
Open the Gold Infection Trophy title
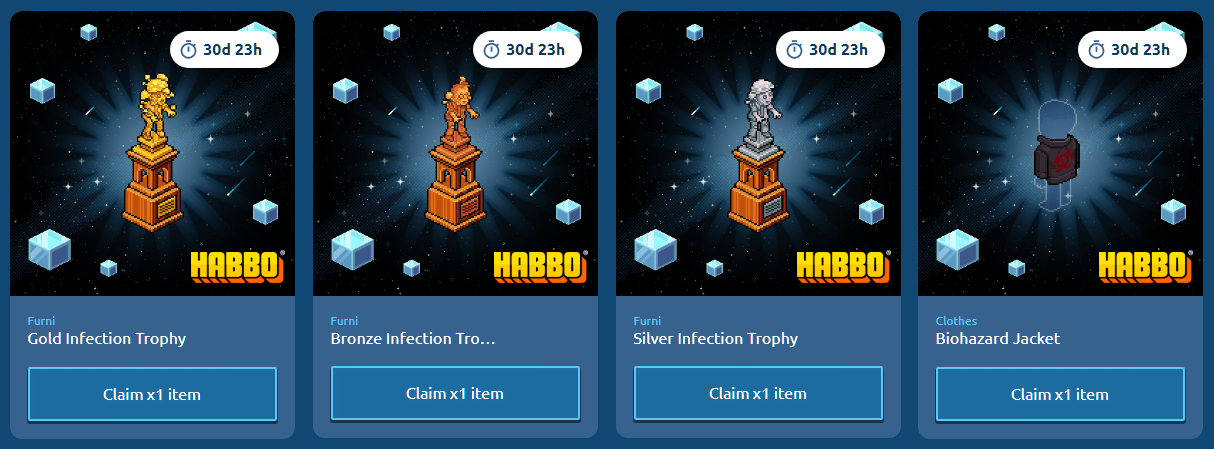pyautogui.click(x=107, y=338)
